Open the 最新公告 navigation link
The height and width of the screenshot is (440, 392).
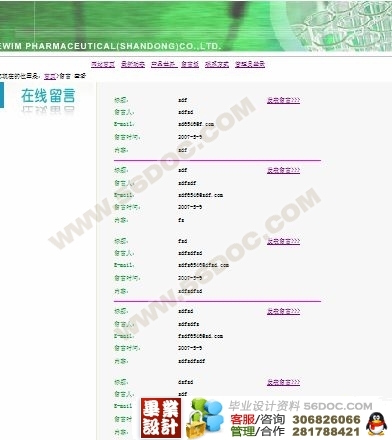pyautogui.click(x=133, y=64)
